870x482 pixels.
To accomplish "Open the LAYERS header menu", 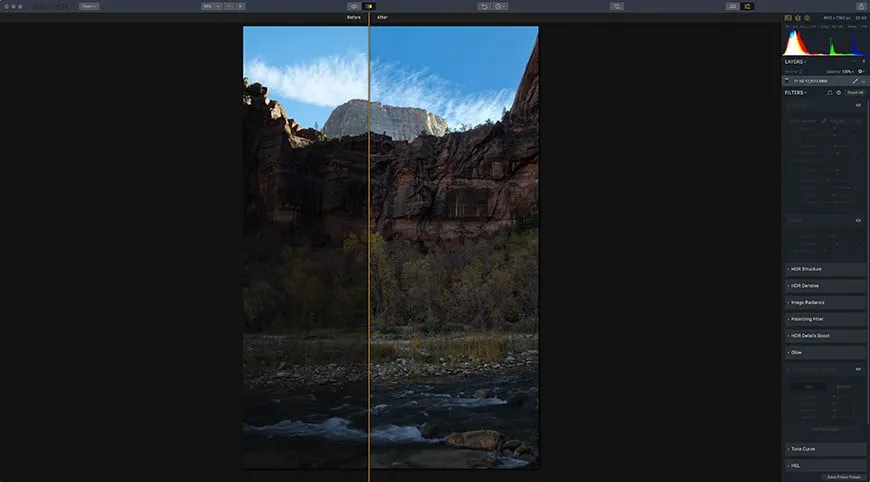I will coord(796,61).
